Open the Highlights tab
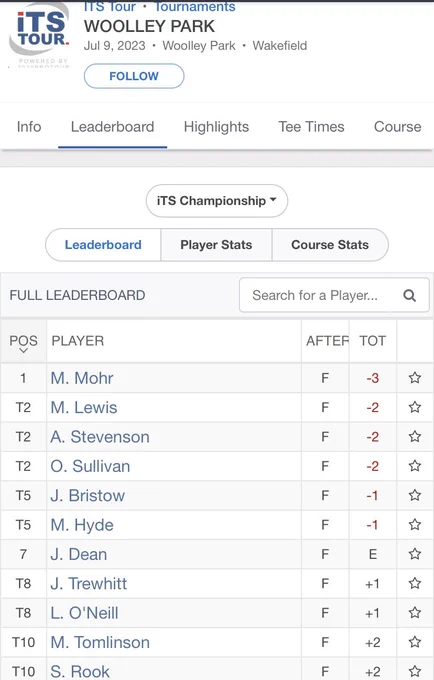Viewport: 434px width, 680px height. (216, 127)
